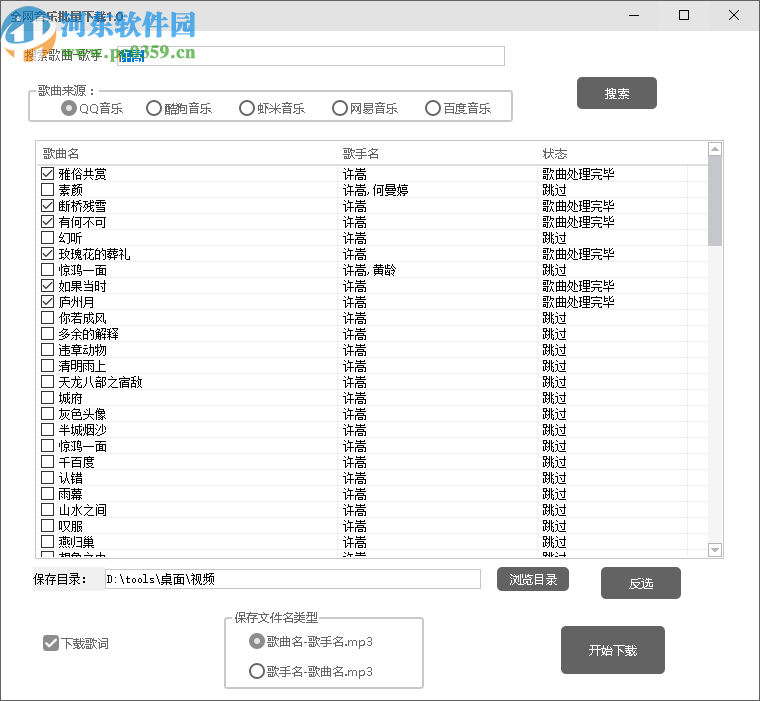Check the song 清明雨上
Image resolution: width=760 pixels, height=701 pixels.
click(x=48, y=366)
